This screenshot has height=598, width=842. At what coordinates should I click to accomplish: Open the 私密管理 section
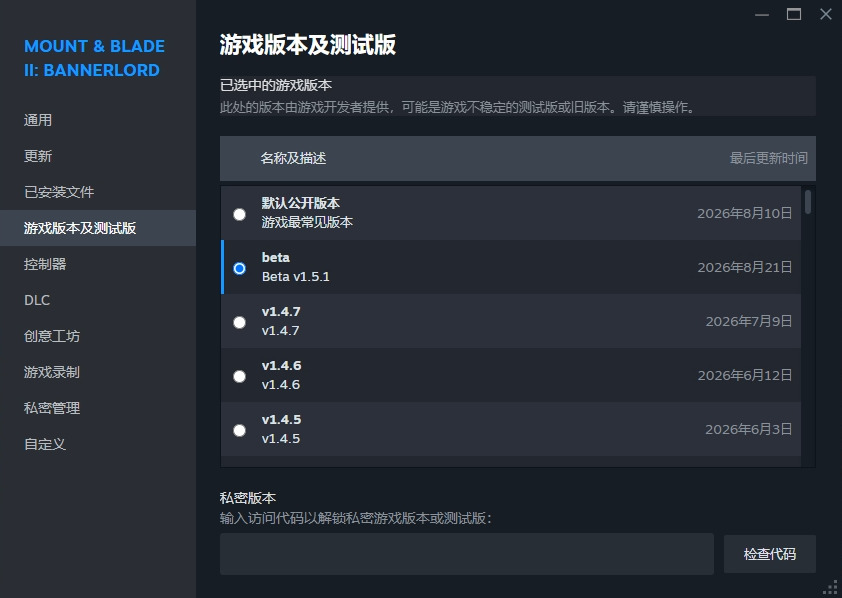click(52, 408)
